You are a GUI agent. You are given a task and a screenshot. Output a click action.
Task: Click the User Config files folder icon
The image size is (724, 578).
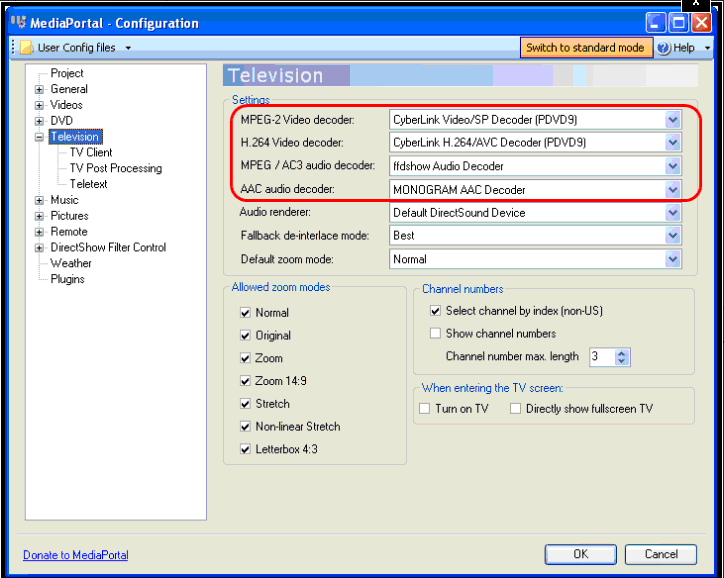pos(26,48)
